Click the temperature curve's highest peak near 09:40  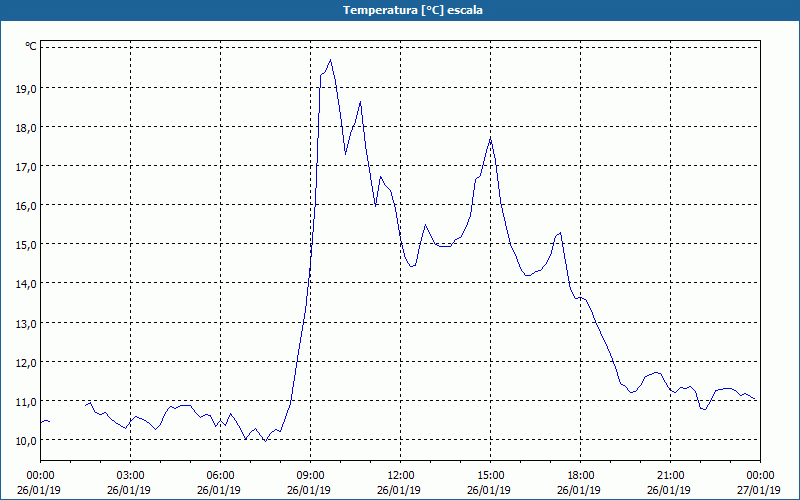coord(331,60)
